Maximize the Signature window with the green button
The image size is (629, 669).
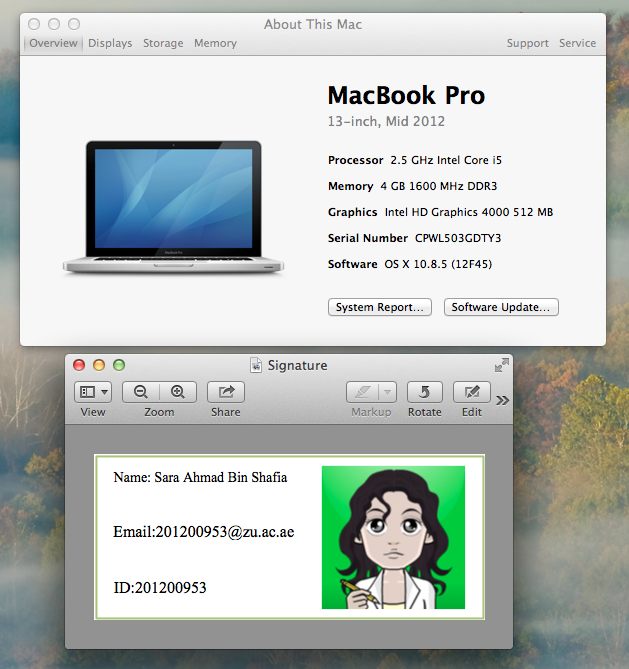point(119,365)
